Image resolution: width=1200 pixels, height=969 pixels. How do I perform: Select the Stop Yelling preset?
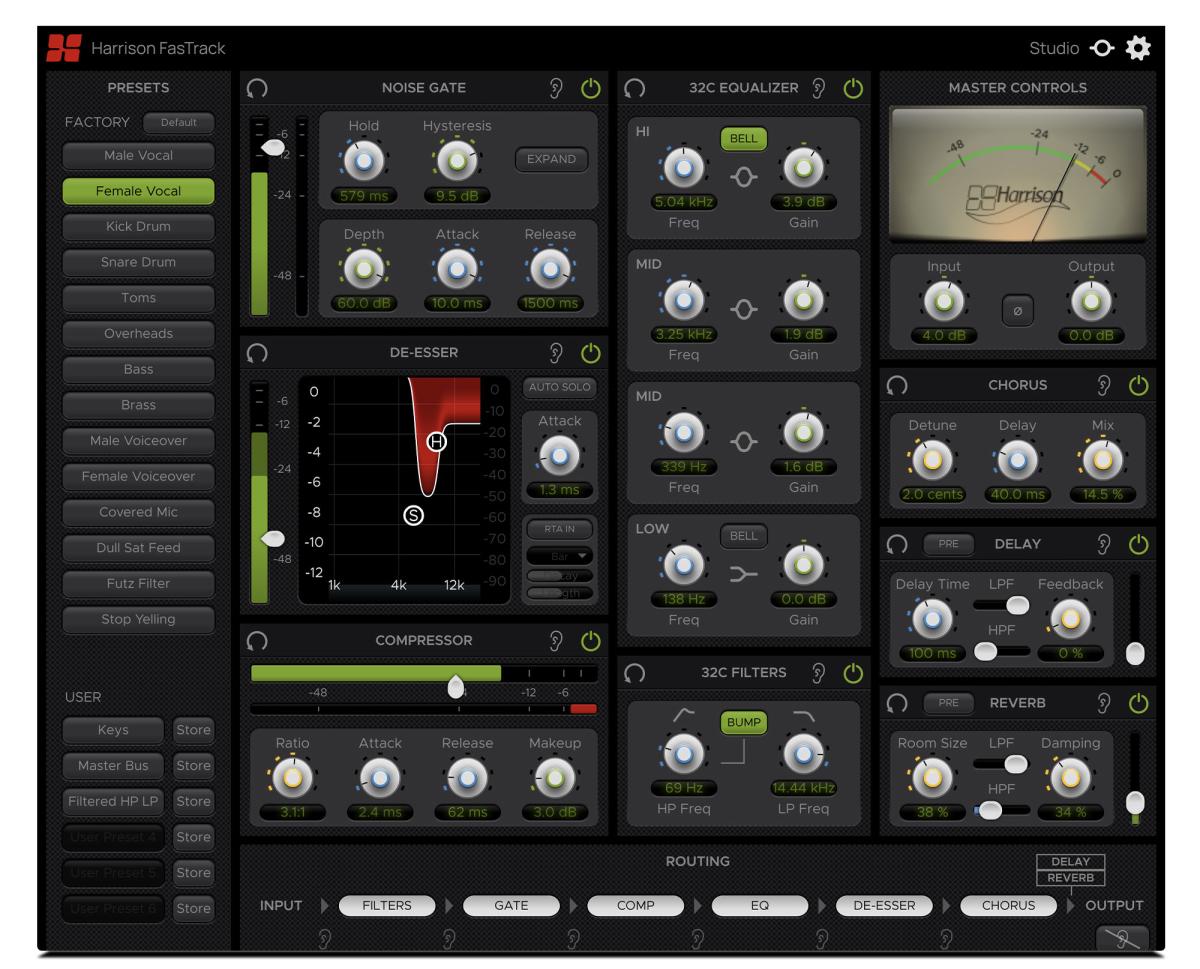coord(138,619)
